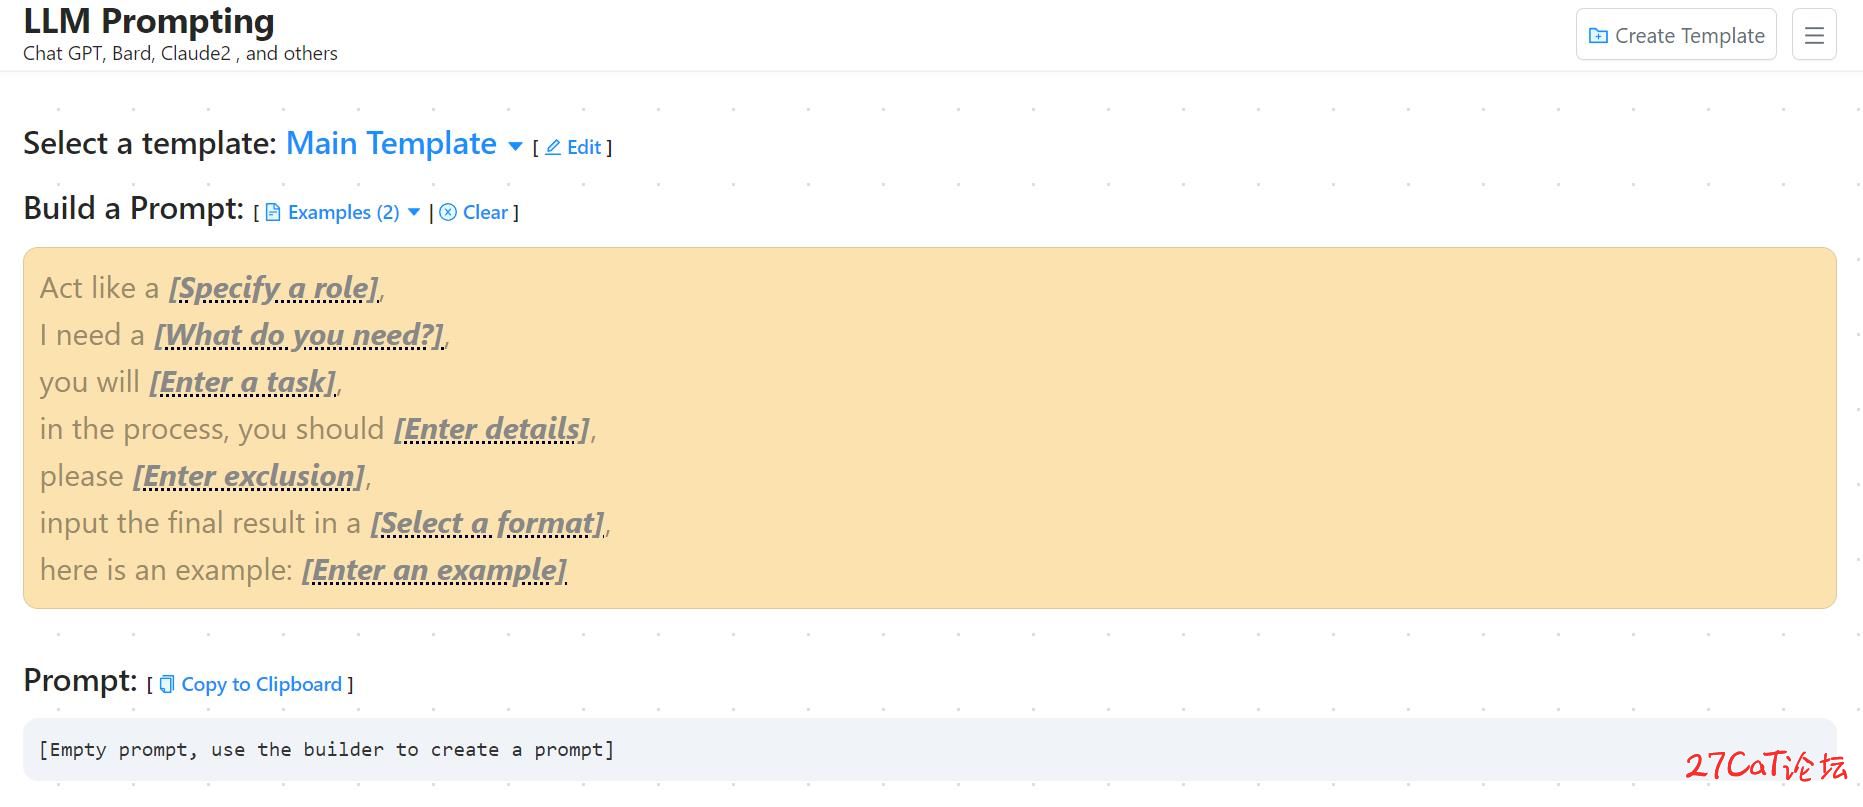Screen dimensions: 1863x807
Task: Click the circled X icon beside Clear
Action: [x=448, y=212]
